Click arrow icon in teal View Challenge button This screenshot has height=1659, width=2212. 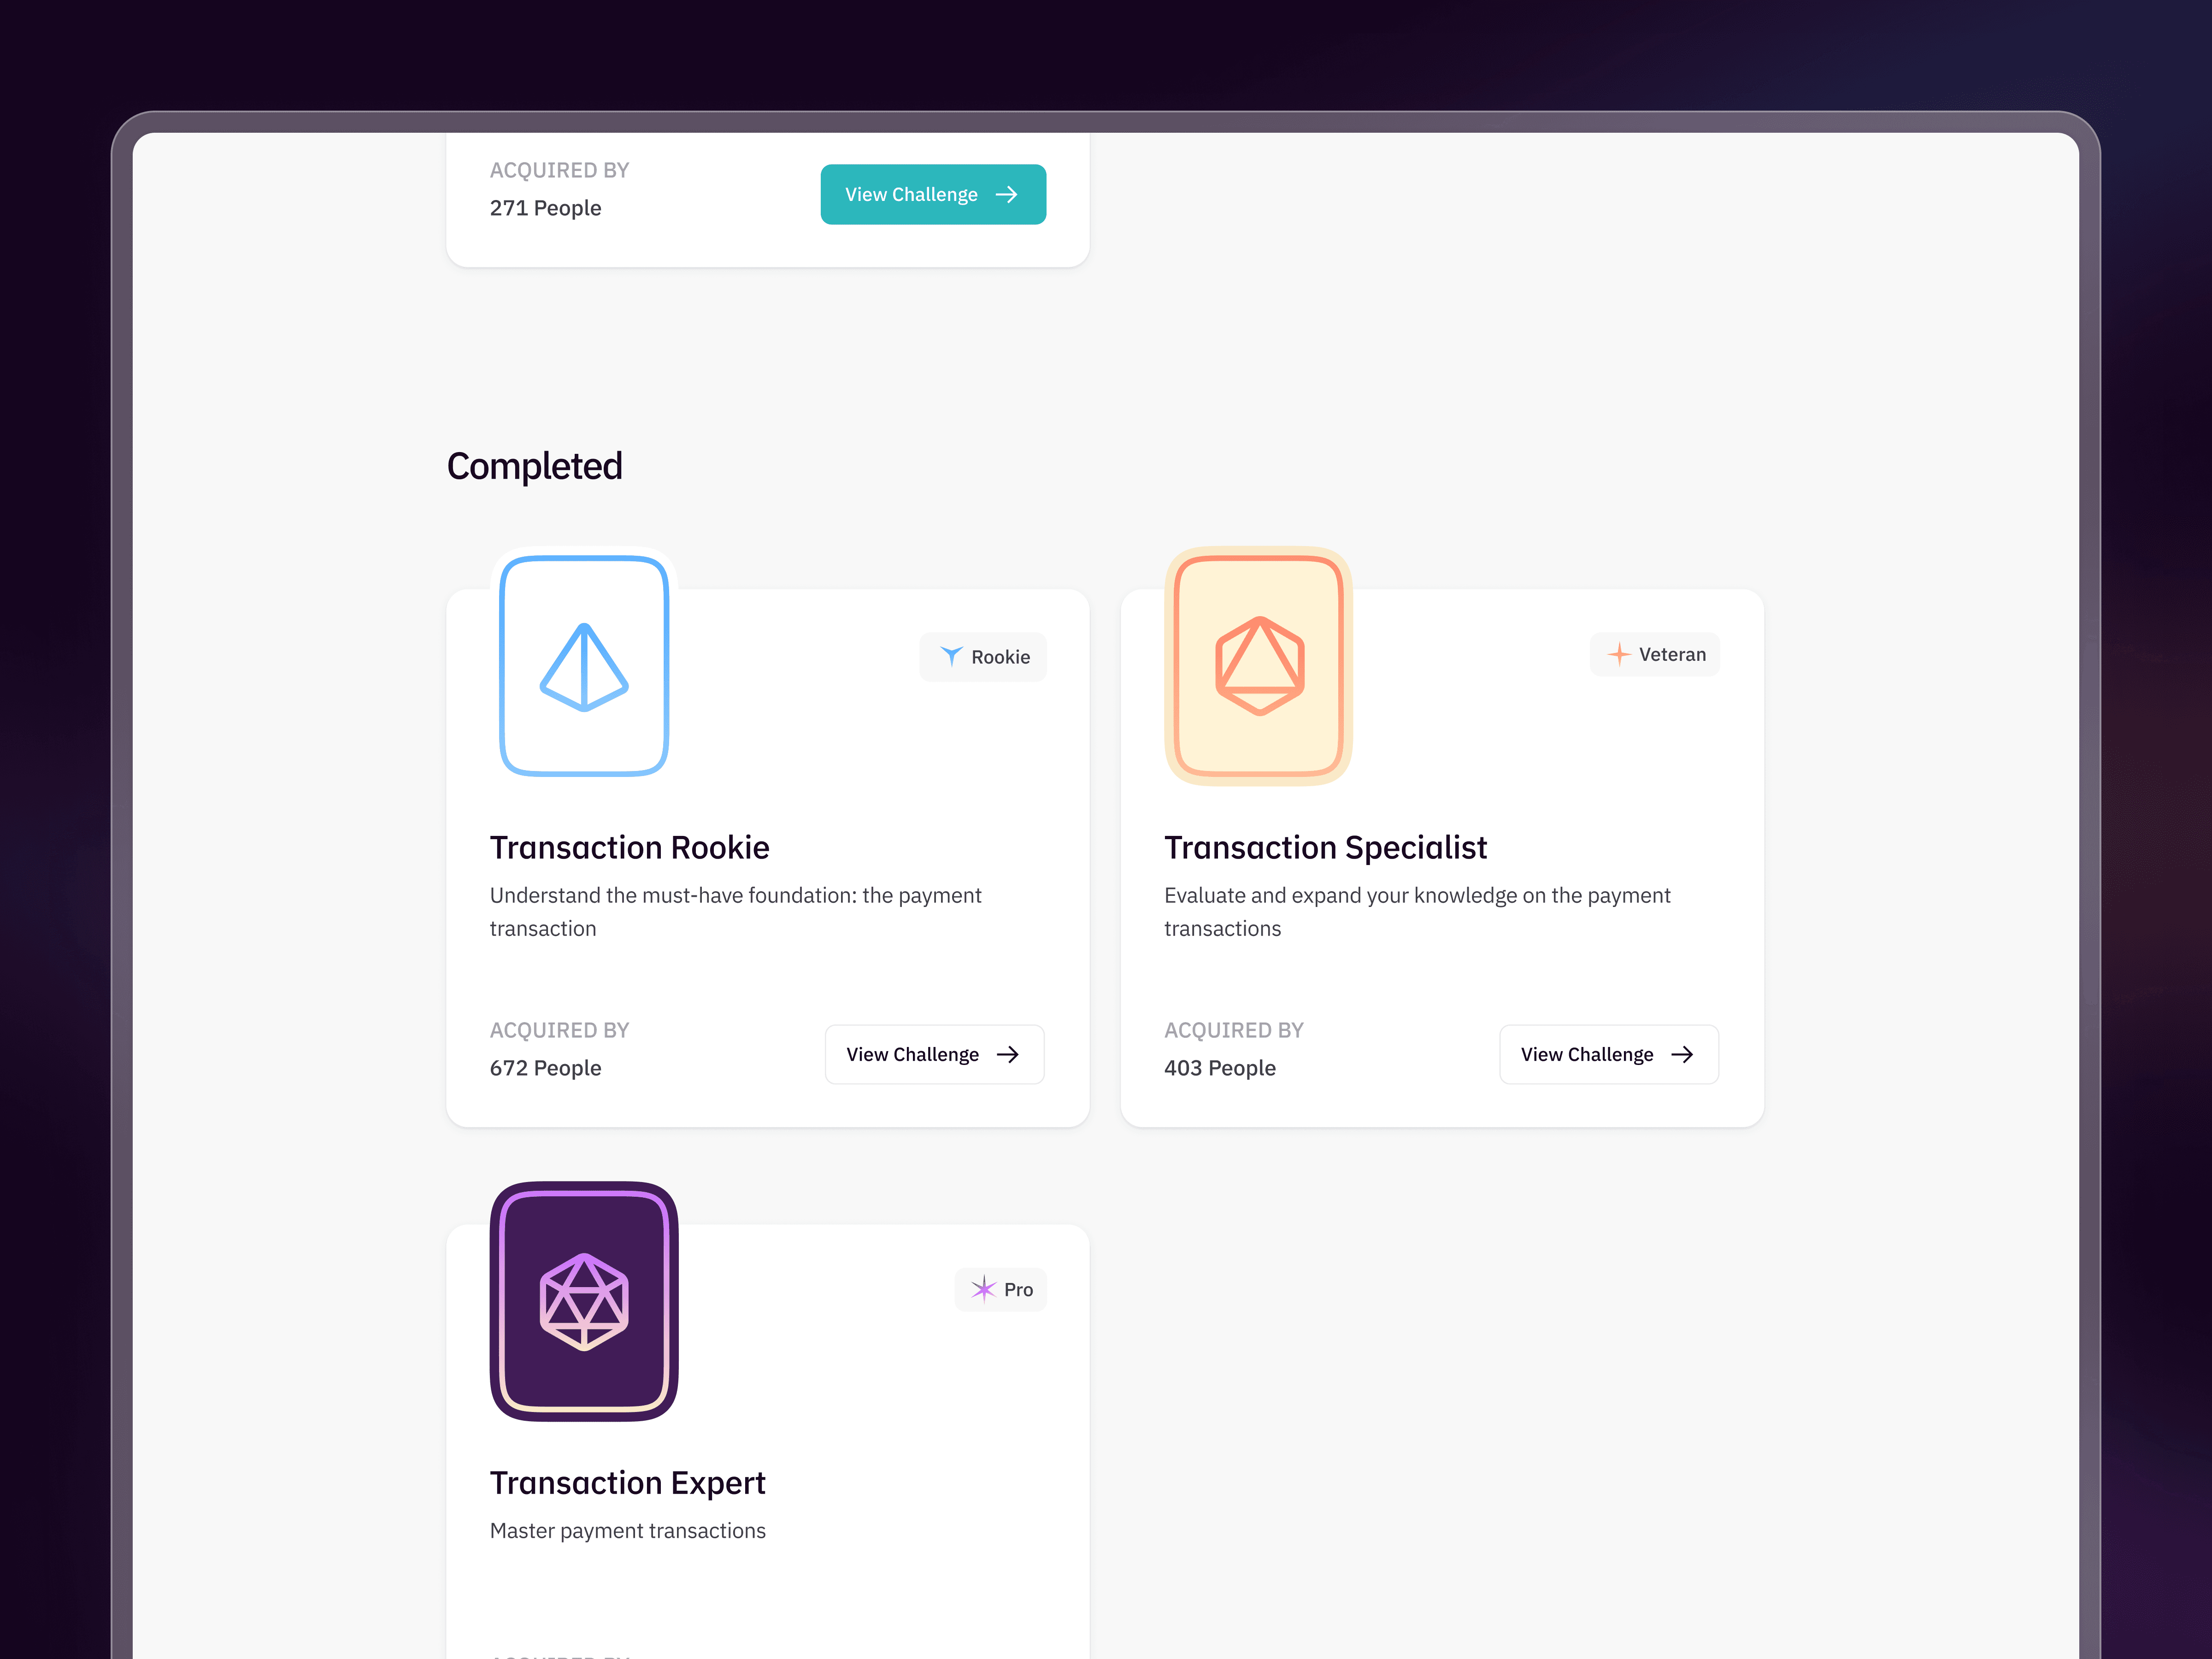pos(1007,194)
